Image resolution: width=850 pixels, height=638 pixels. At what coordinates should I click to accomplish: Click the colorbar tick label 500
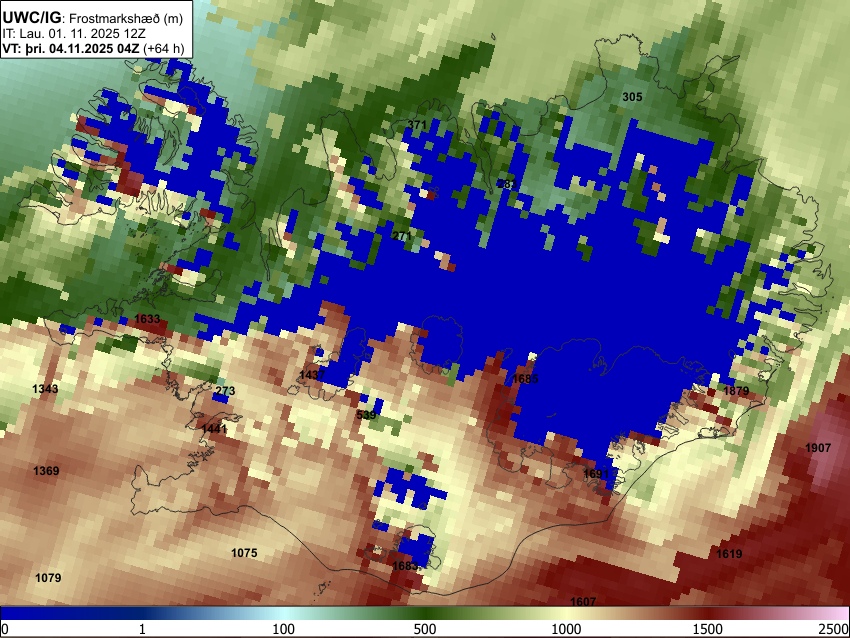(425, 629)
